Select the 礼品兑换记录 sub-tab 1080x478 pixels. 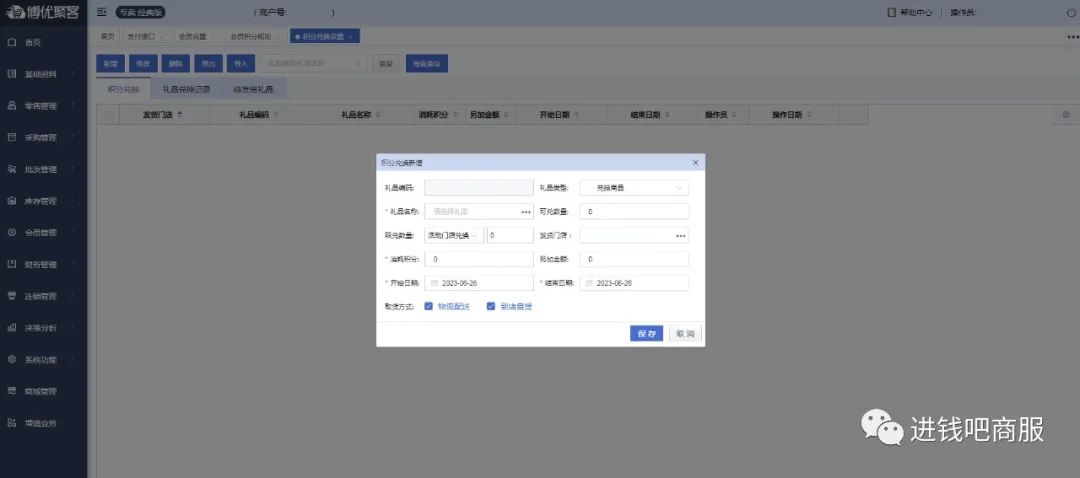point(186,90)
